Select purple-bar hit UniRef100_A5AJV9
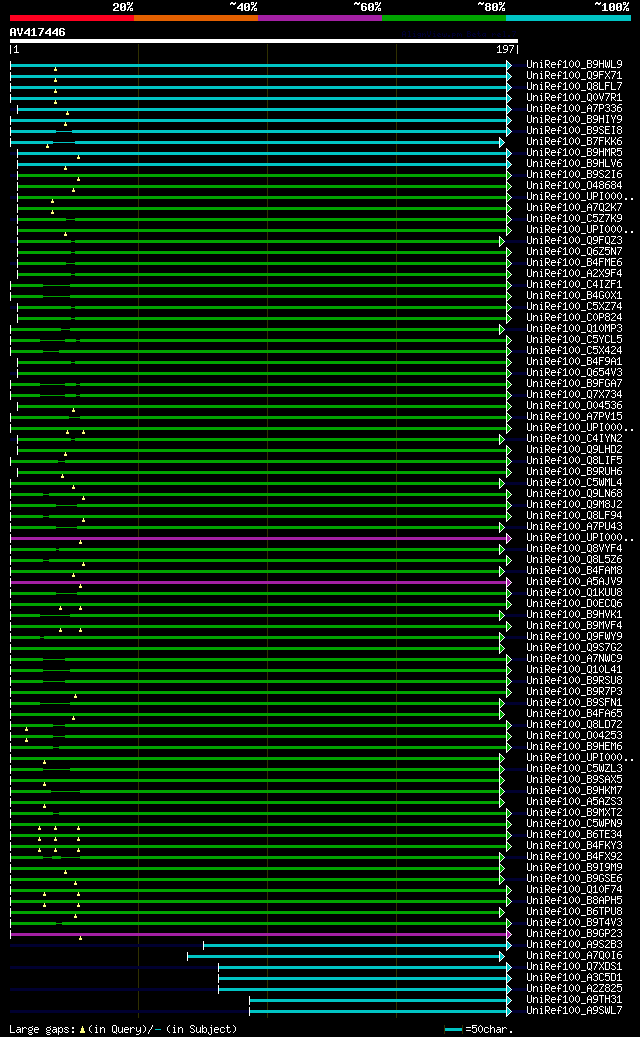This screenshot has height=1037, width=640. click(x=574, y=581)
